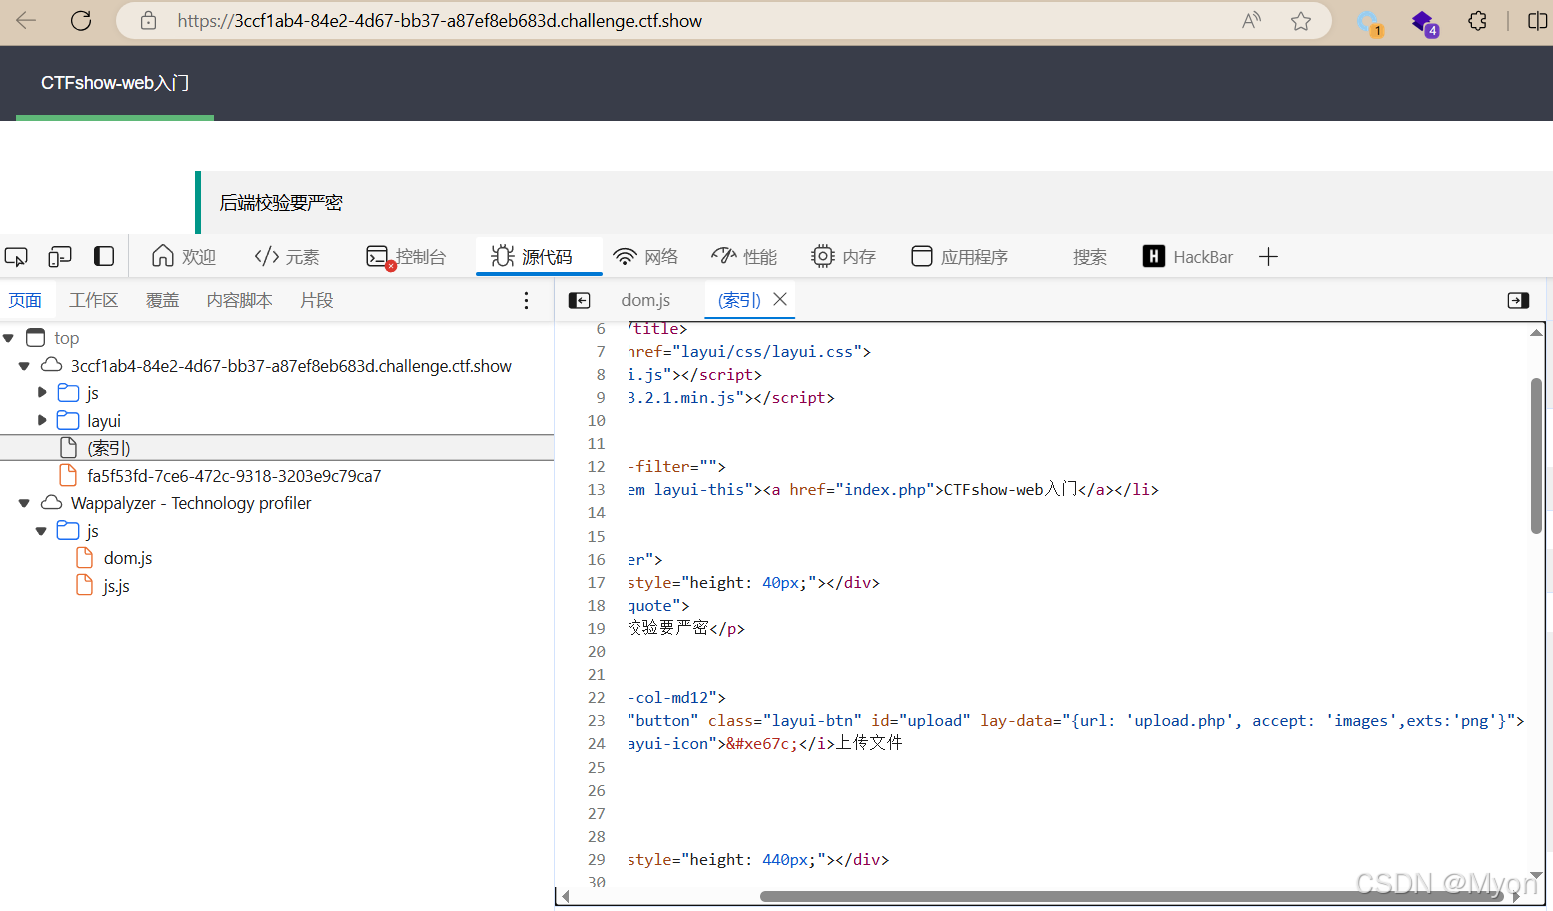This screenshot has height=911, width=1553.
Task: Open the 网络 network tab
Action: pos(645,257)
